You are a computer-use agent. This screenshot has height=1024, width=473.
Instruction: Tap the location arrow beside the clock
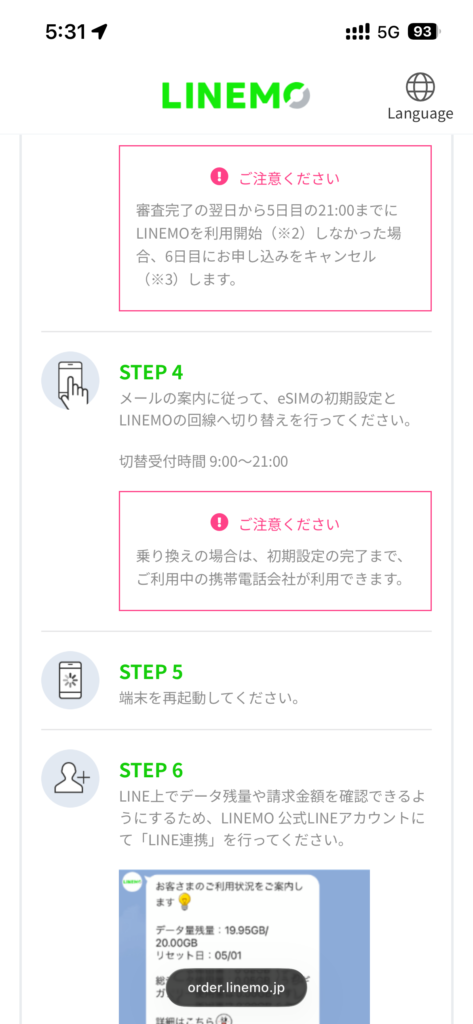pyautogui.click(x=99, y=31)
